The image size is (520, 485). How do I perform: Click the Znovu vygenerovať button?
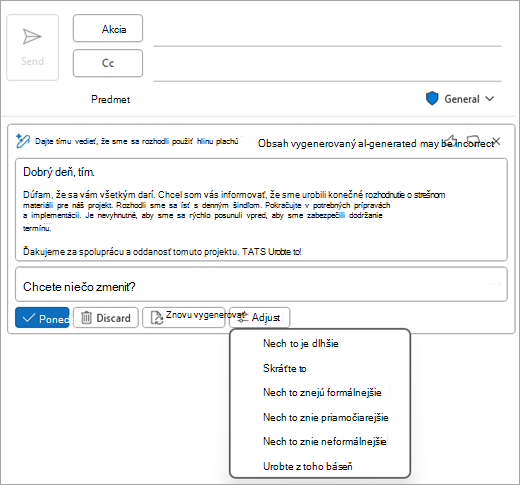coord(184,317)
